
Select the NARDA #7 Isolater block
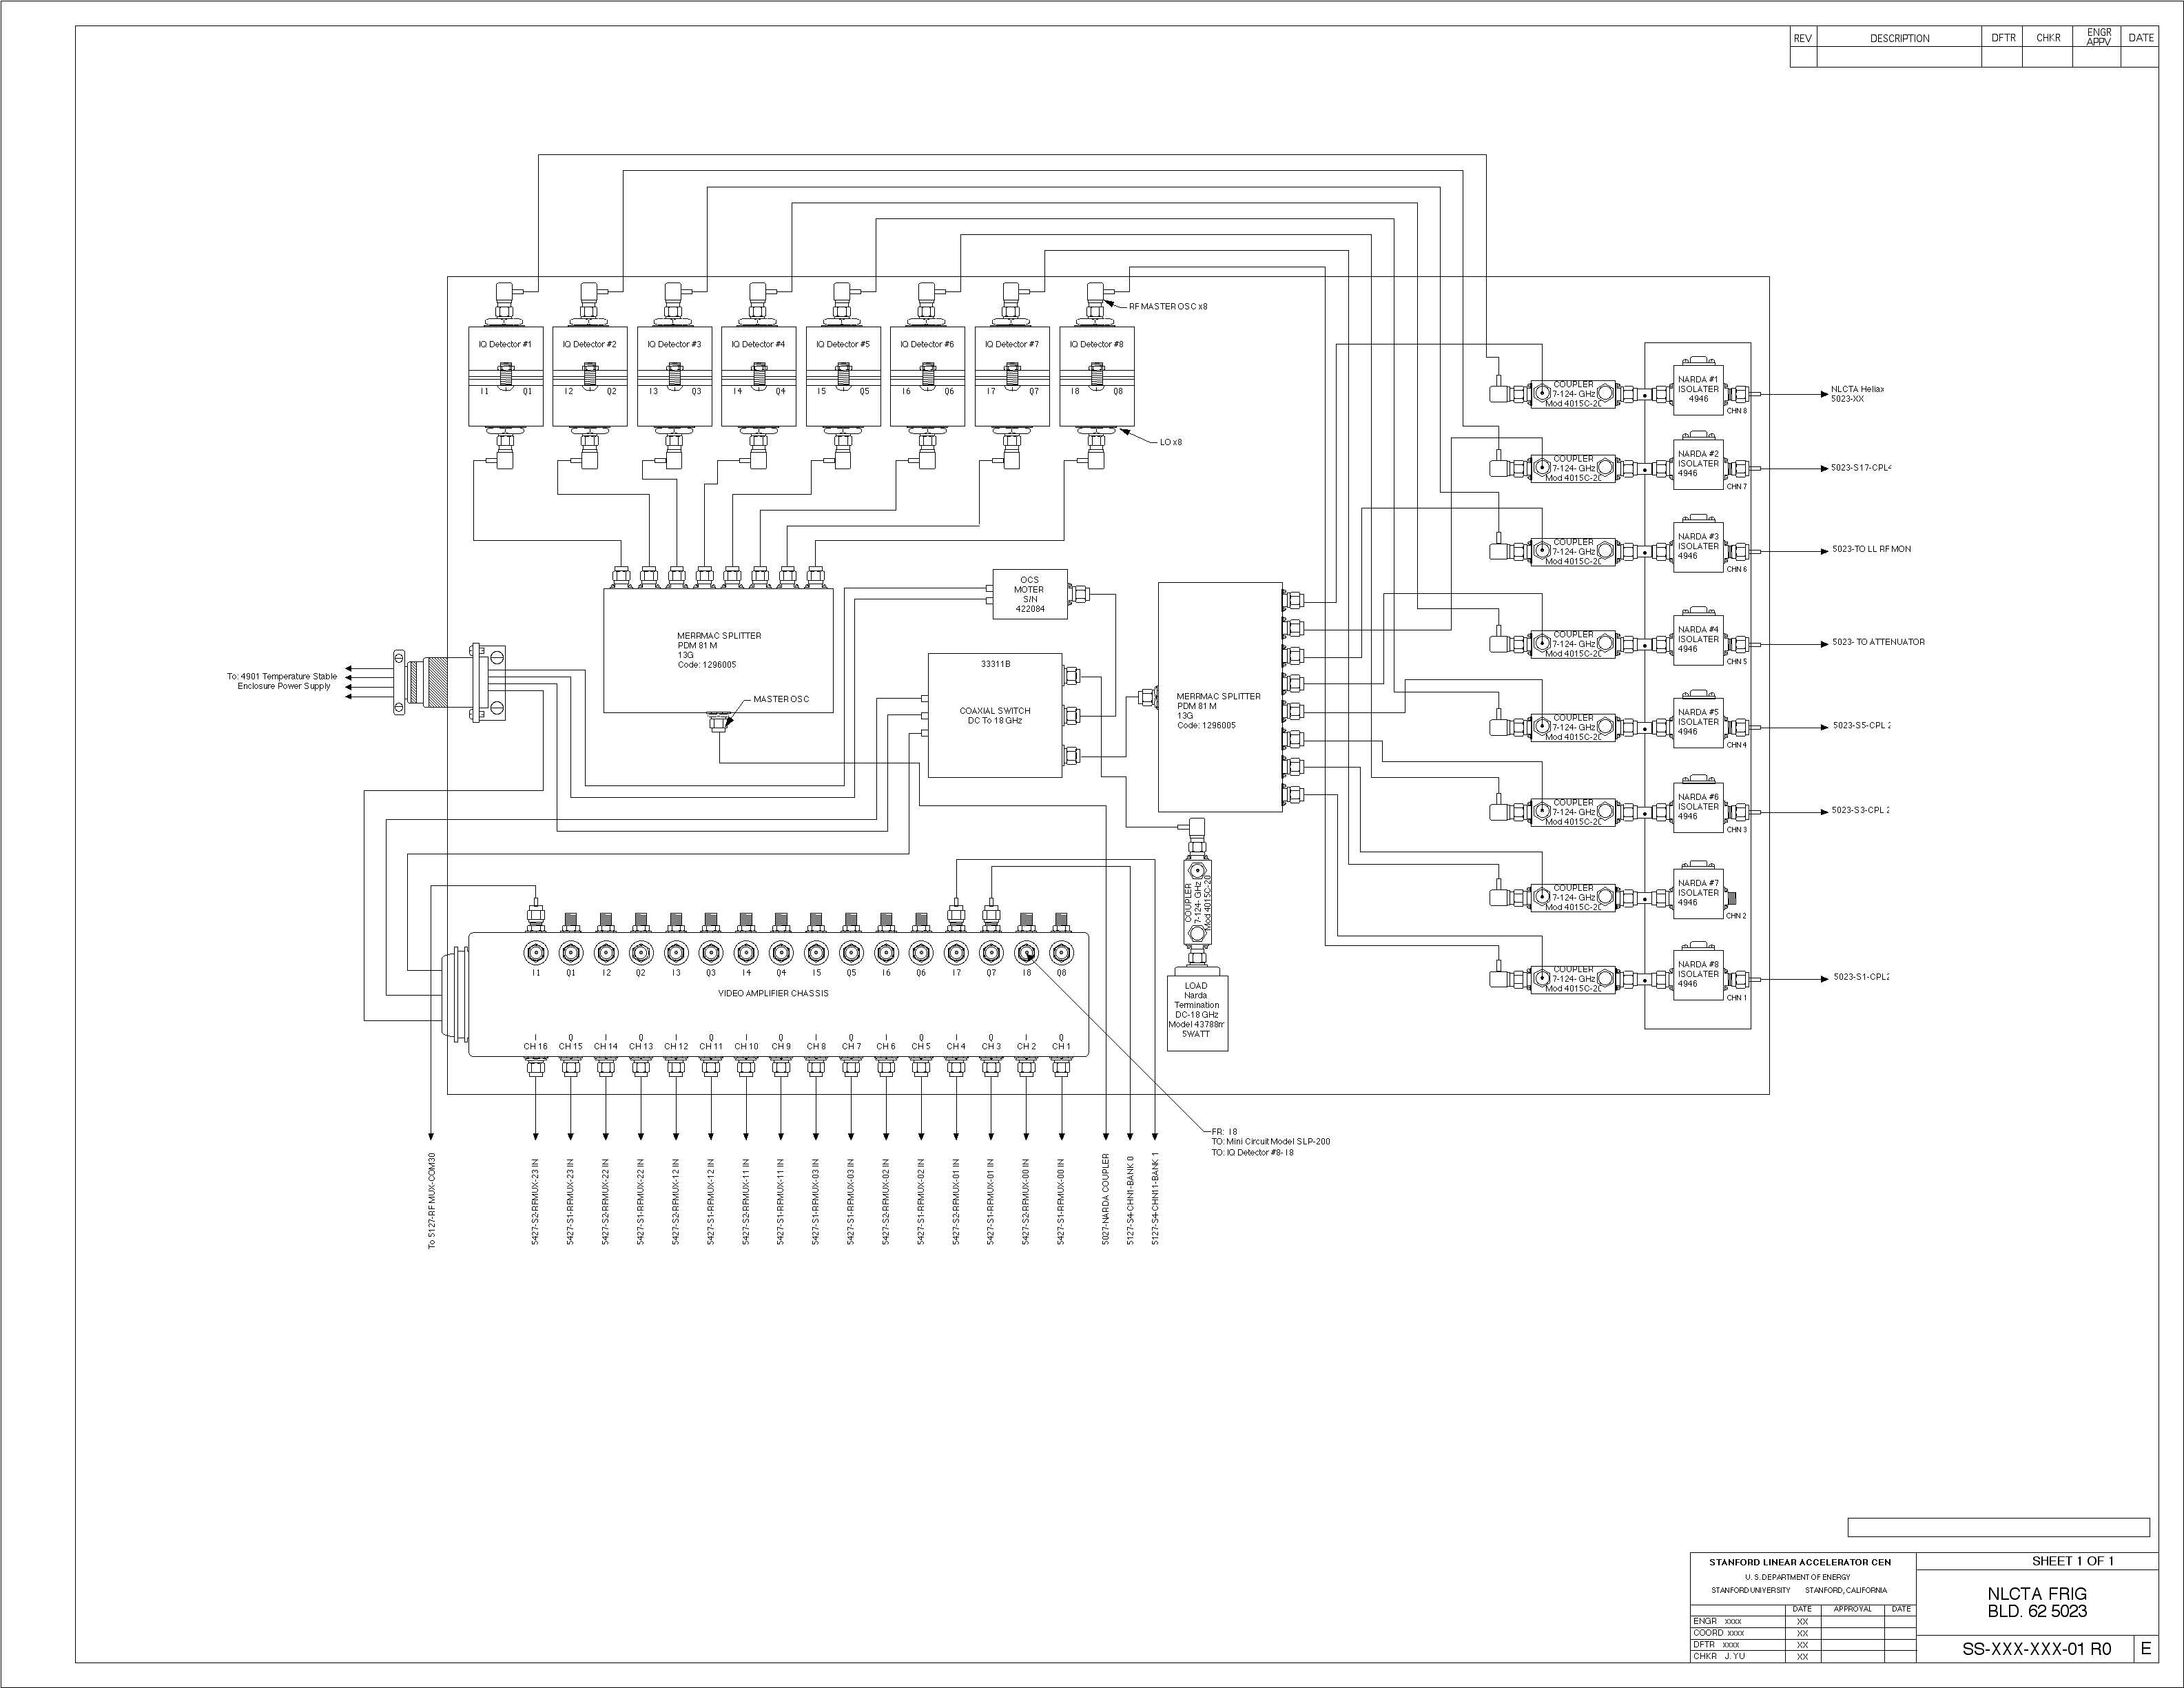coord(1698,893)
